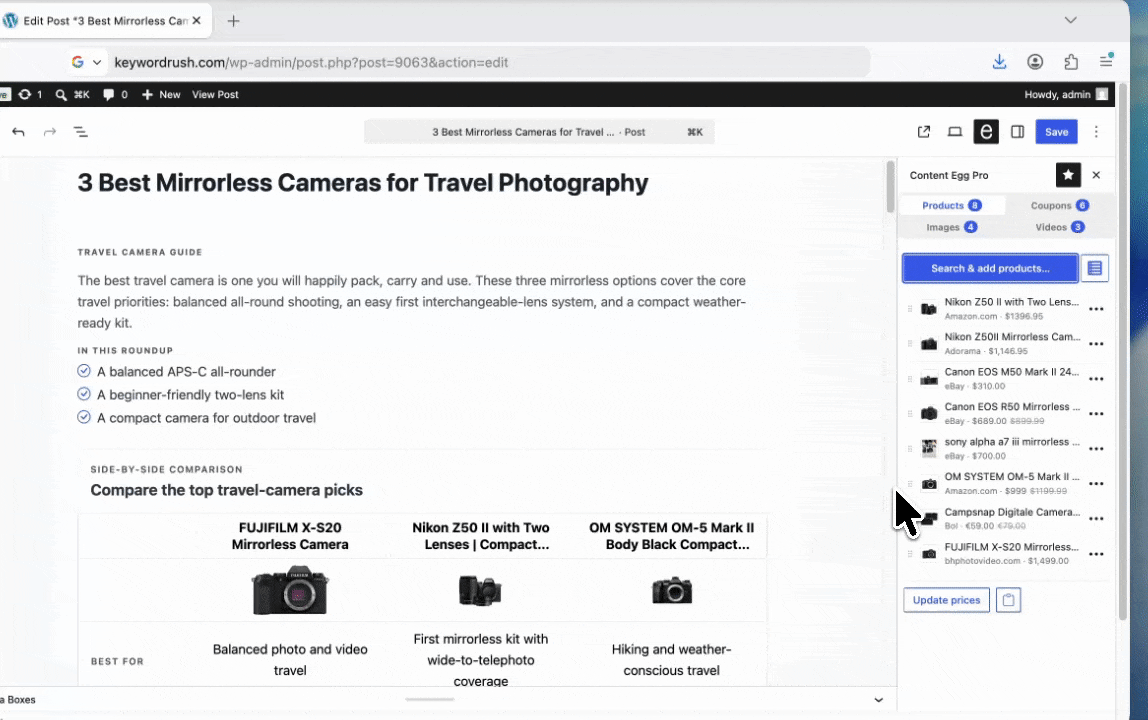Switch to the Coupons tab
The image size is (1148, 720).
(x=1059, y=206)
